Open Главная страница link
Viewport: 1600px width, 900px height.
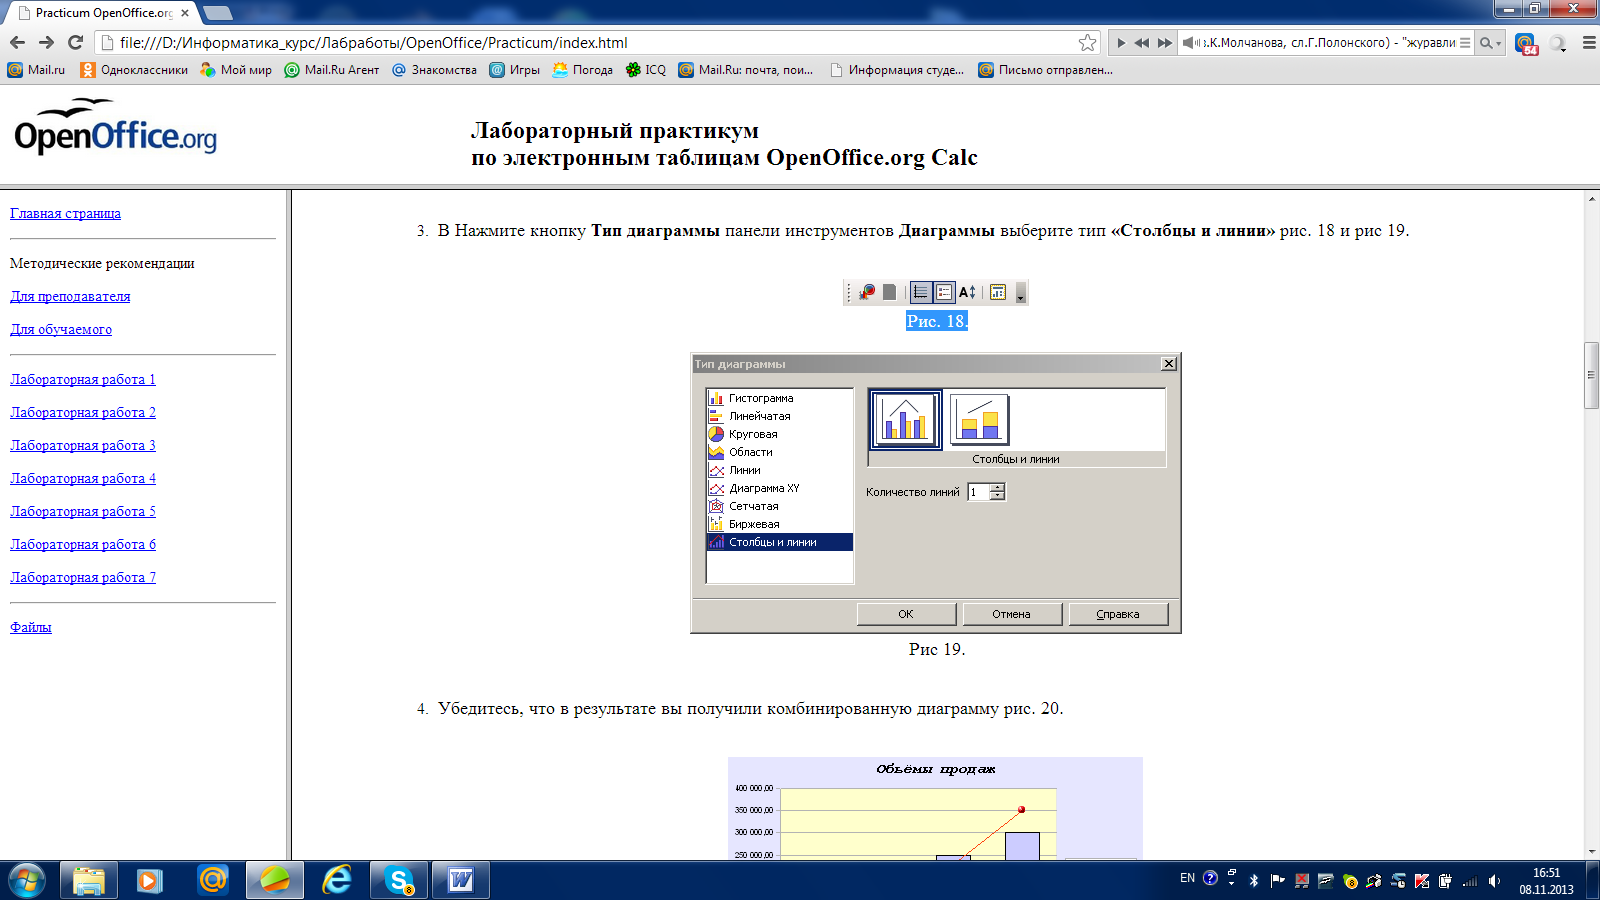click(65, 213)
